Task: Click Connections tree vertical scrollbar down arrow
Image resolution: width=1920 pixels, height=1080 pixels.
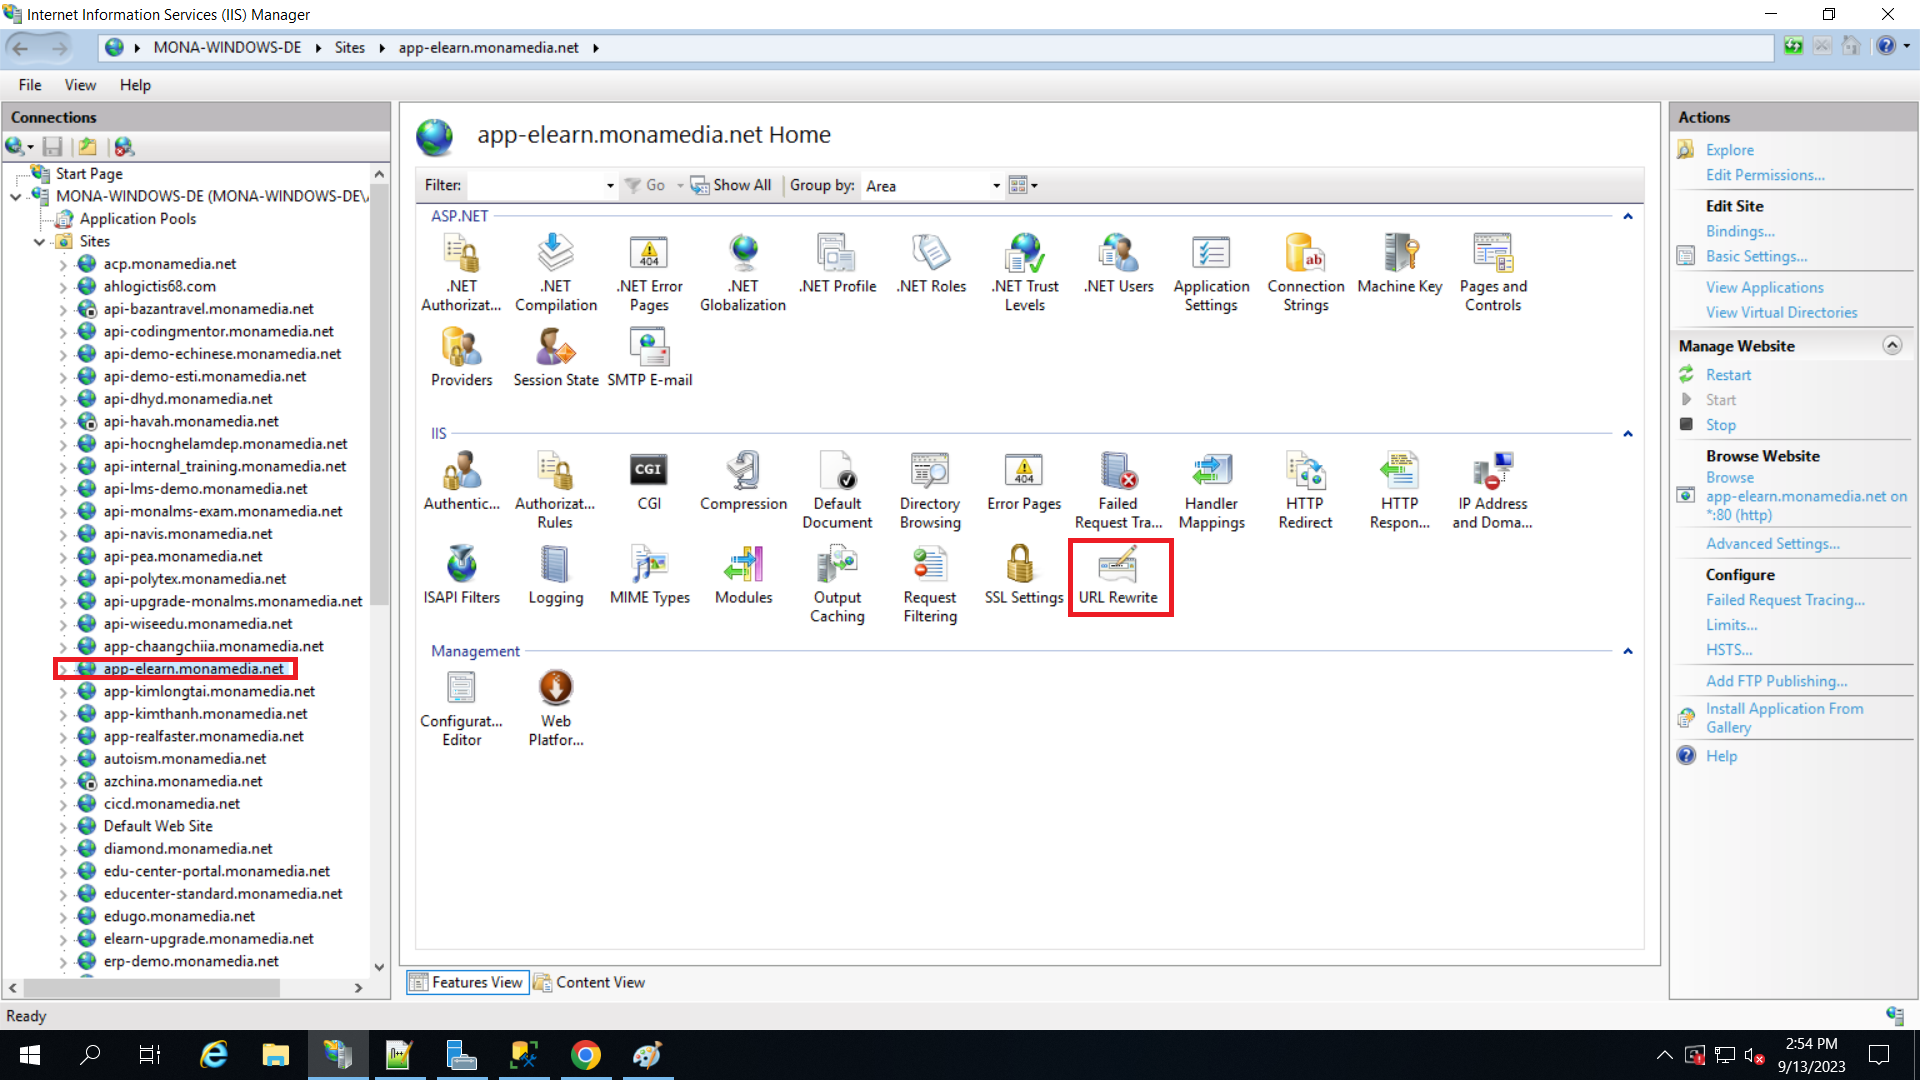Action: click(379, 967)
